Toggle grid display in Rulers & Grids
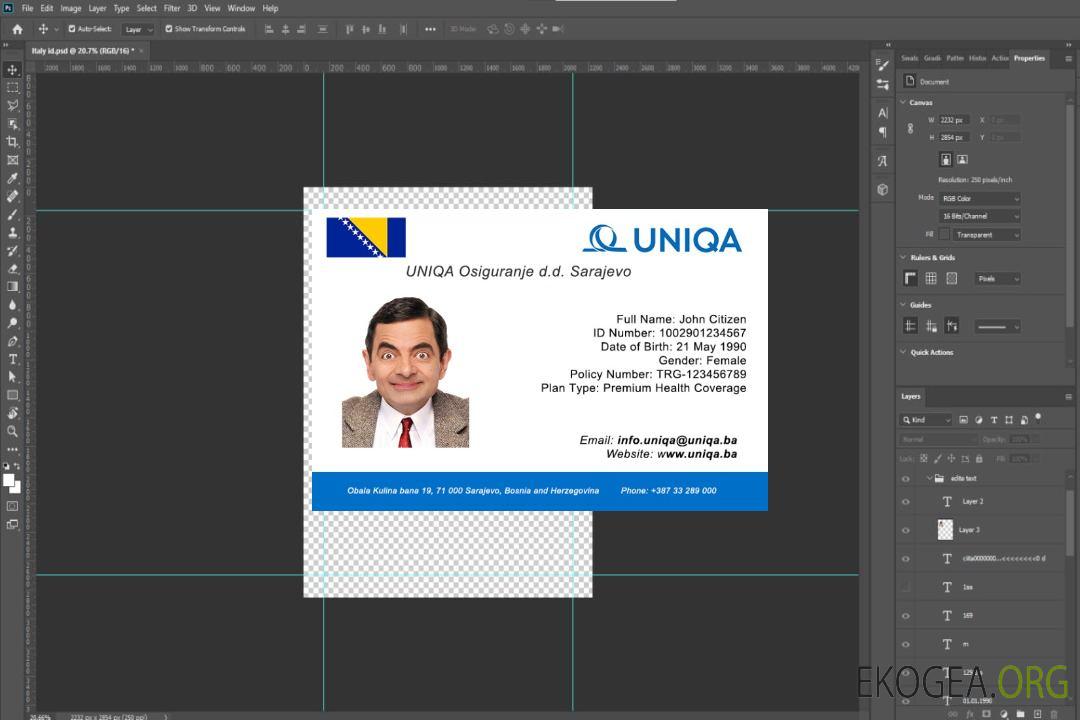 [930, 278]
